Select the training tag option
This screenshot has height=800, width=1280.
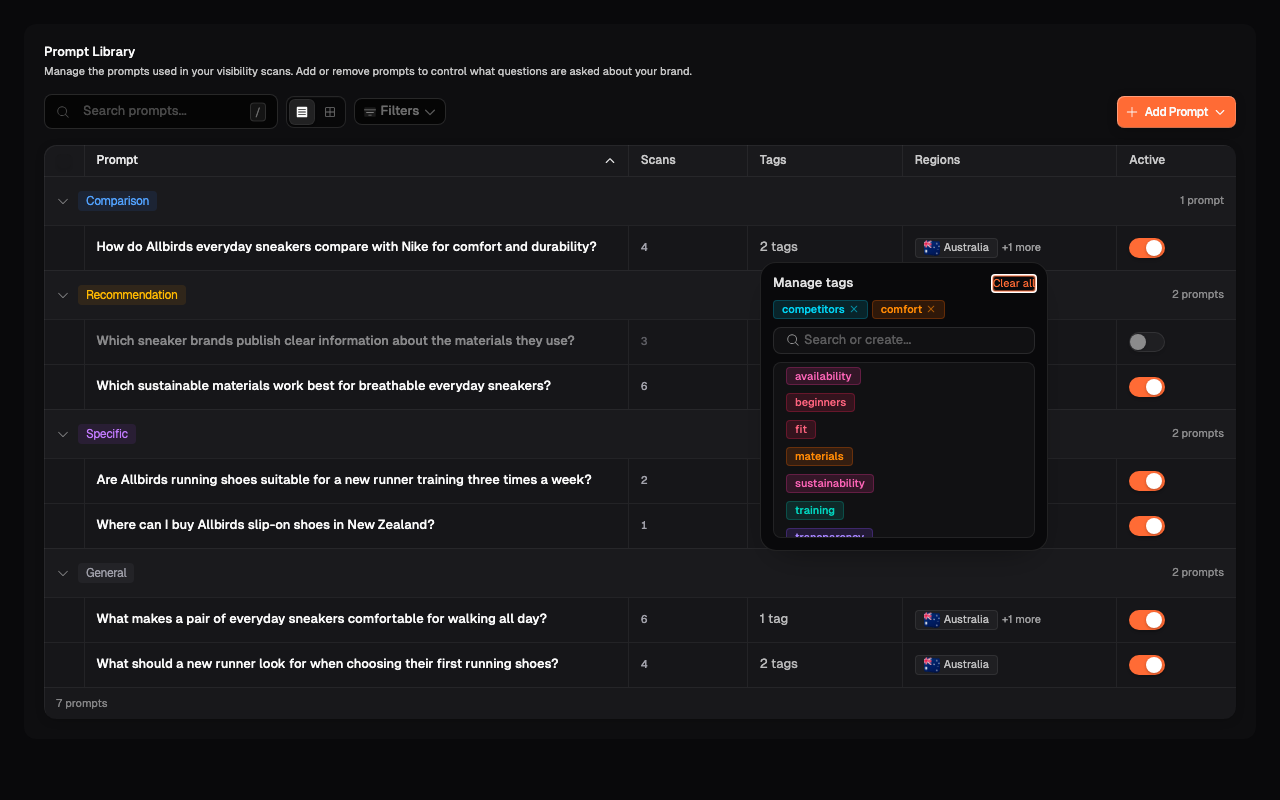click(x=815, y=510)
